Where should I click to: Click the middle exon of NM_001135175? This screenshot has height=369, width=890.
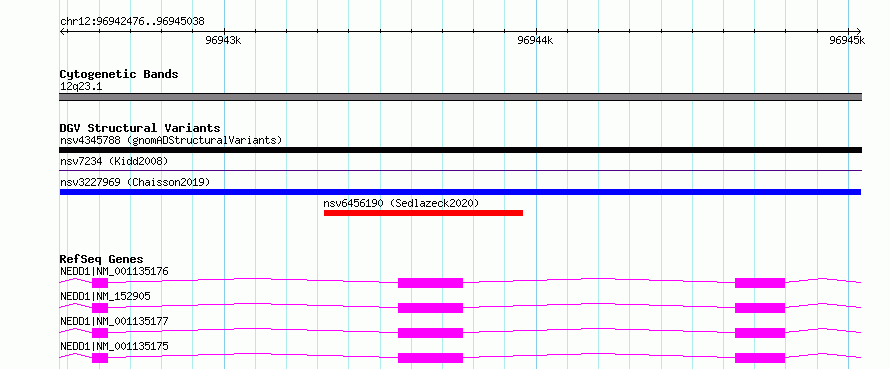coord(430,358)
